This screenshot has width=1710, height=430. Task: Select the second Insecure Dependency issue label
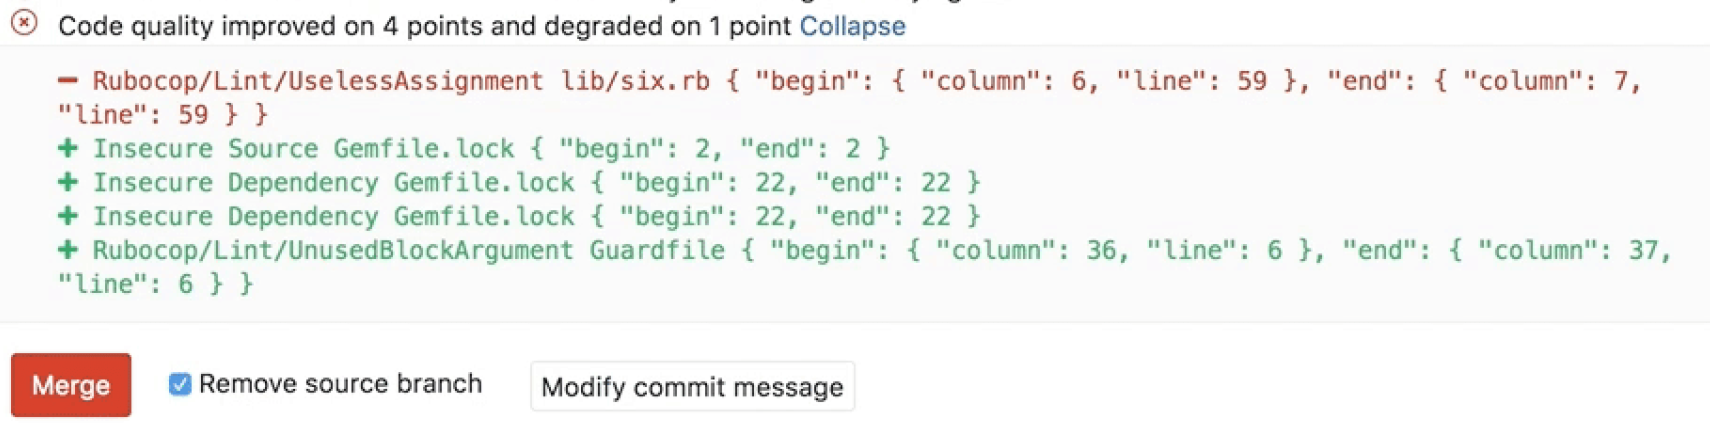tap(235, 217)
